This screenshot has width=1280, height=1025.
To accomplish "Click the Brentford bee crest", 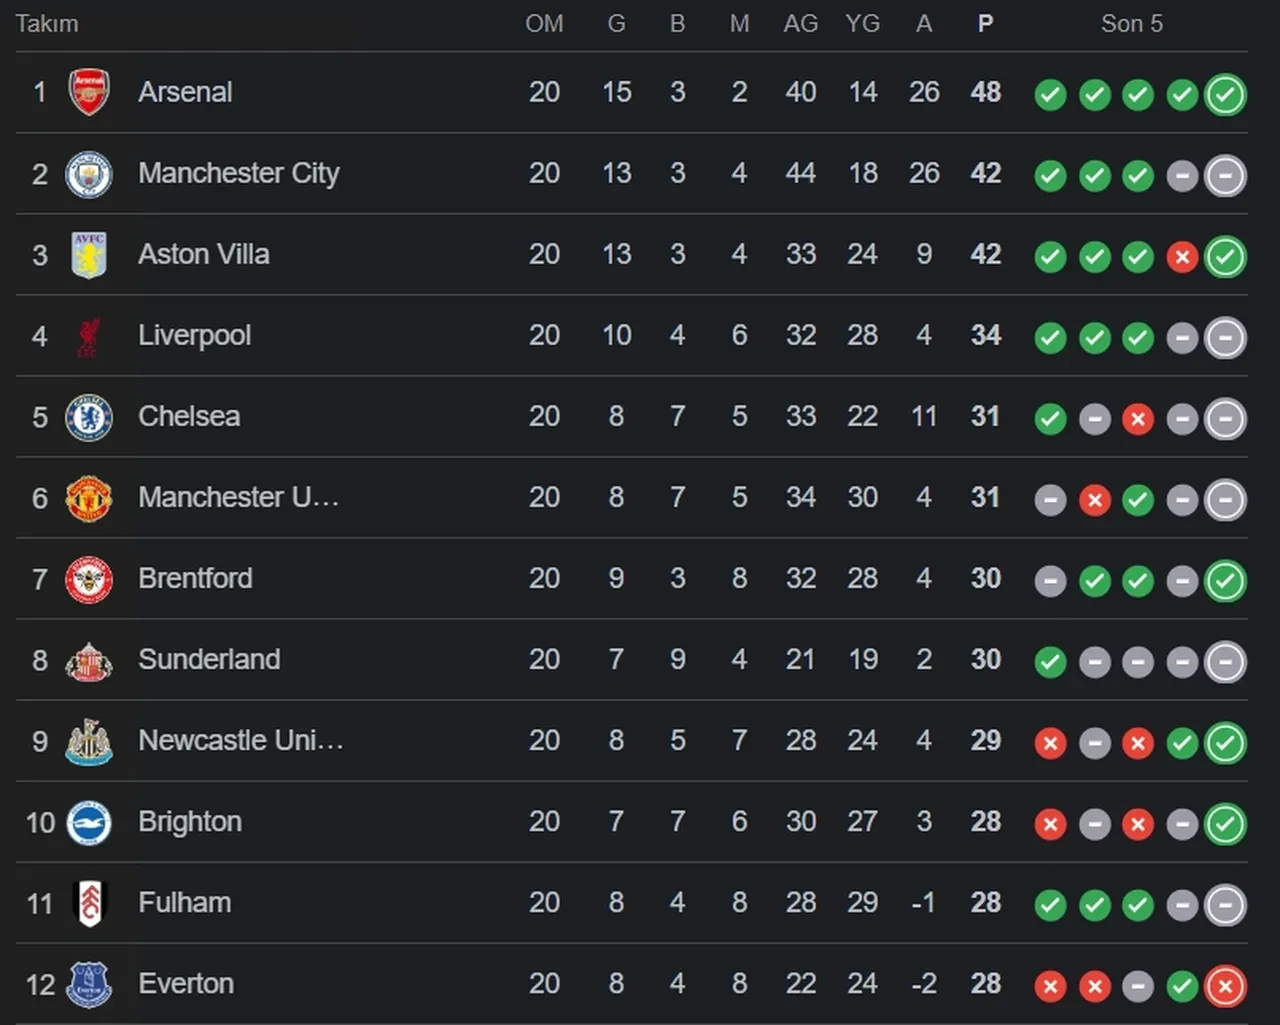I will click(x=89, y=579).
